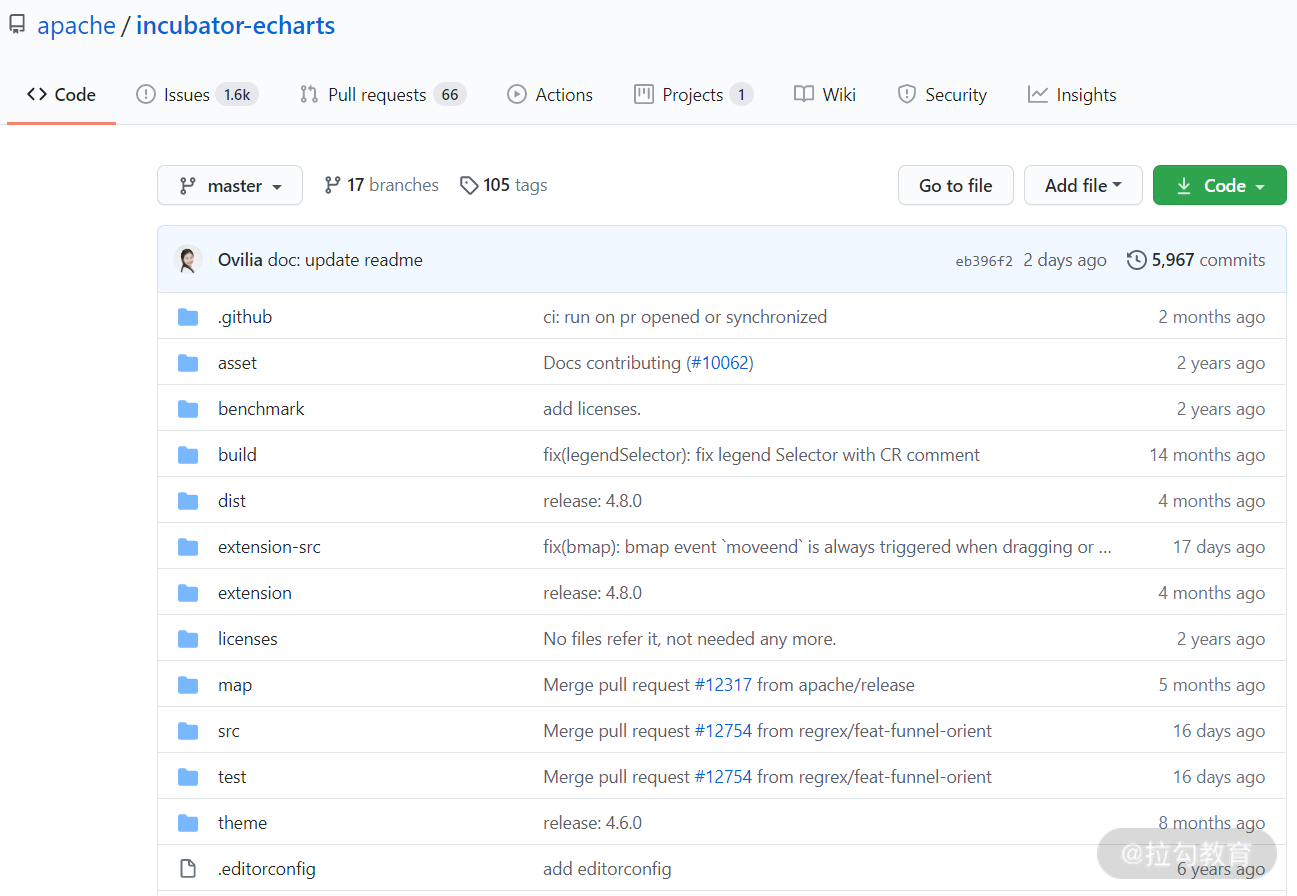Switch to the Projects tab

point(693,95)
